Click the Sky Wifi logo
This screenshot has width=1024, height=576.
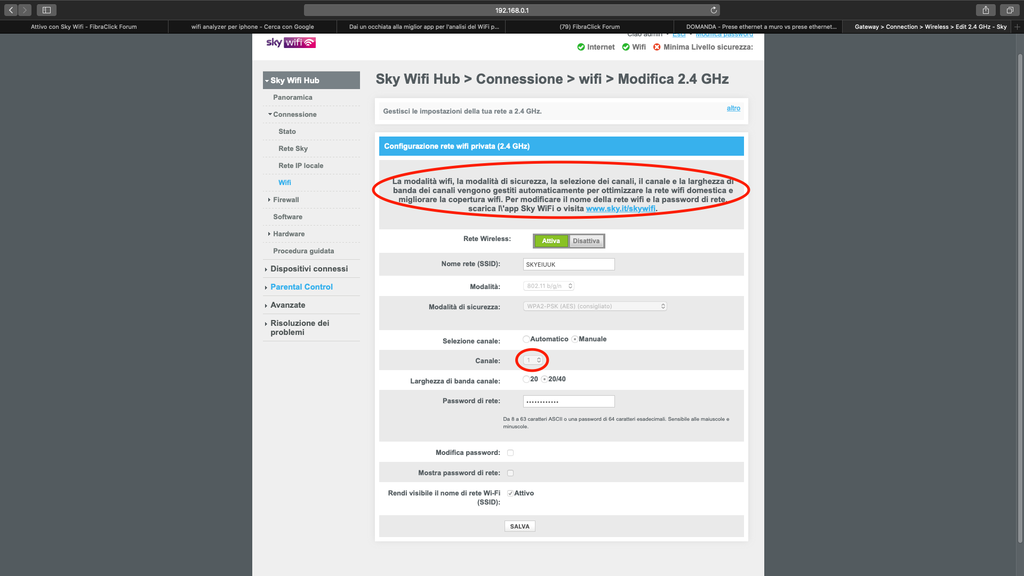click(x=291, y=42)
